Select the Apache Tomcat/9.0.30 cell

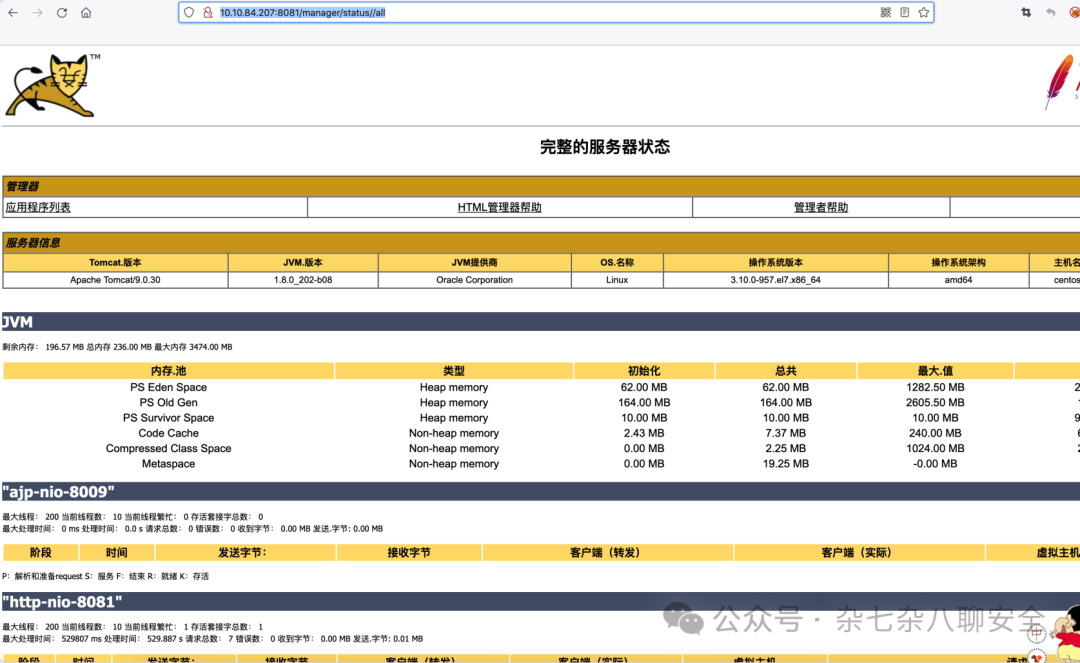(x=115, y=280)
